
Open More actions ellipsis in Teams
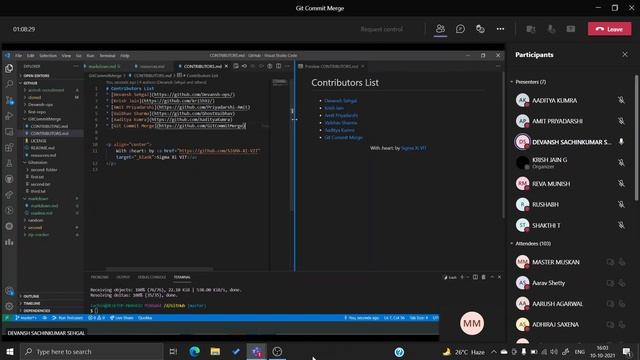500,29
